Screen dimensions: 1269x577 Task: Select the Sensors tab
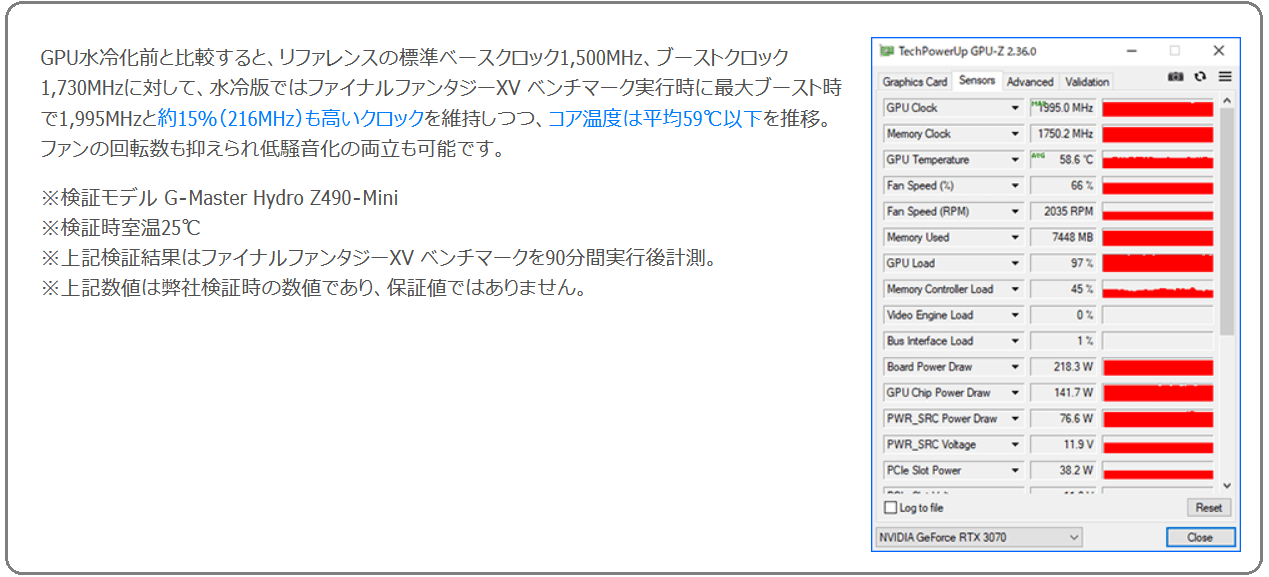pos(977,81)
